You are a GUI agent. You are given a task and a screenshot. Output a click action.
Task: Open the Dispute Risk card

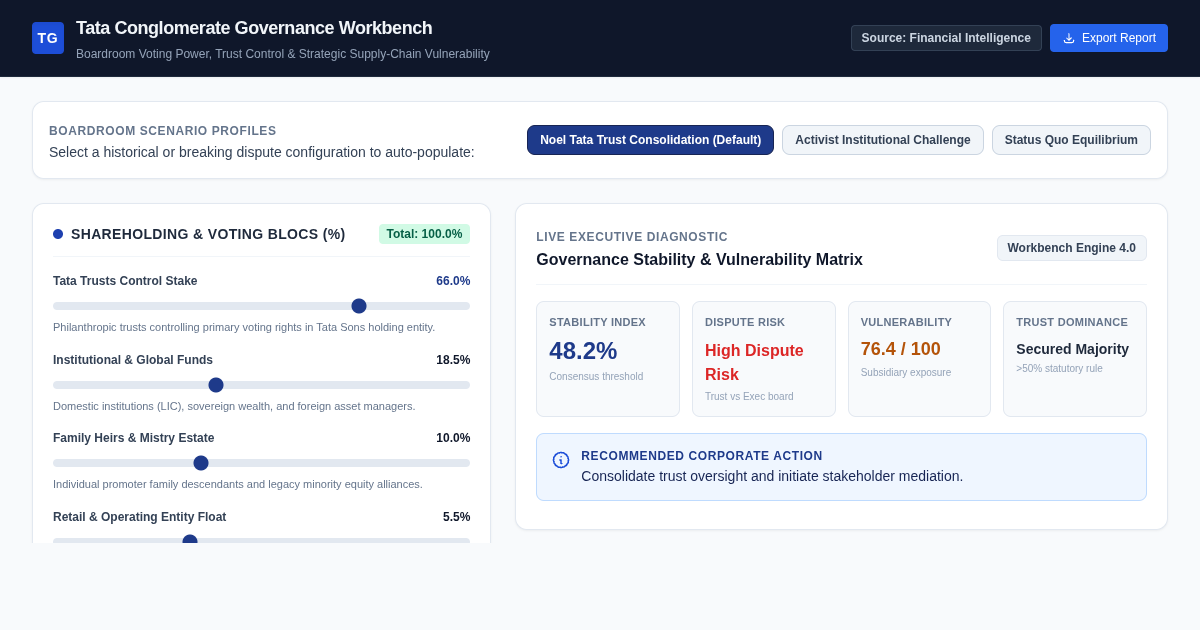point(764,359)
